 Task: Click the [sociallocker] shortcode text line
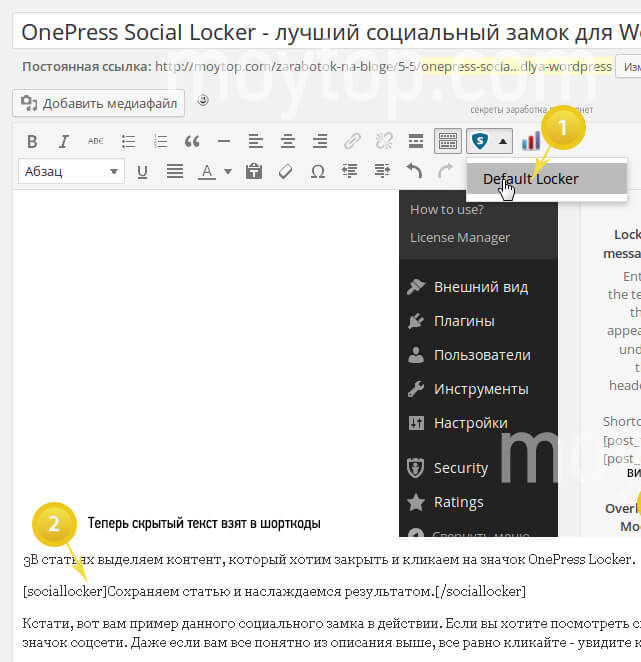coord(274,591)
